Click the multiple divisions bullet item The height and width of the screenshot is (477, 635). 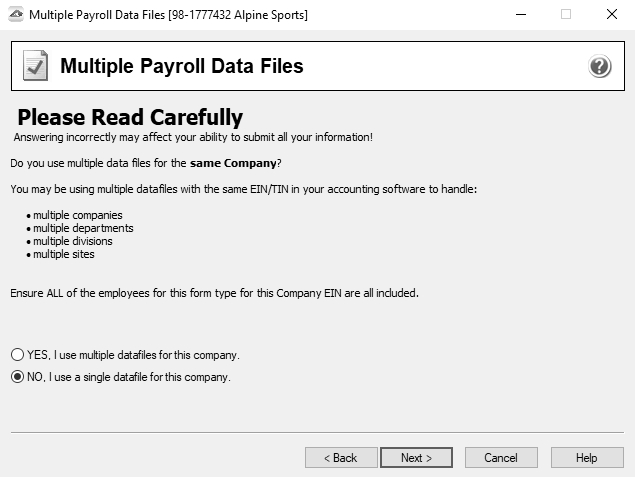(72, 241)
